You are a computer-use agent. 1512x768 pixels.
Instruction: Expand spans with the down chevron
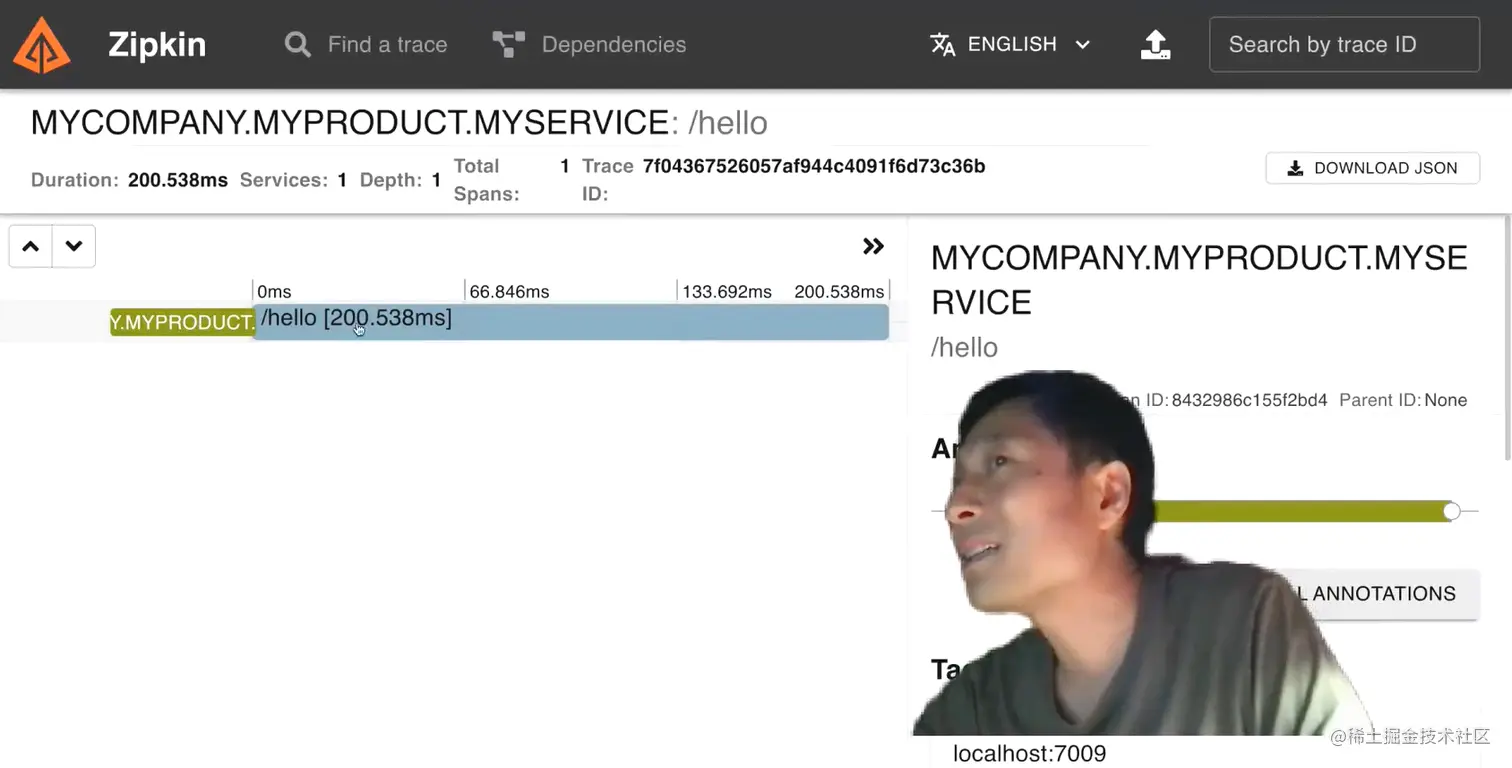tap(74, 247)
